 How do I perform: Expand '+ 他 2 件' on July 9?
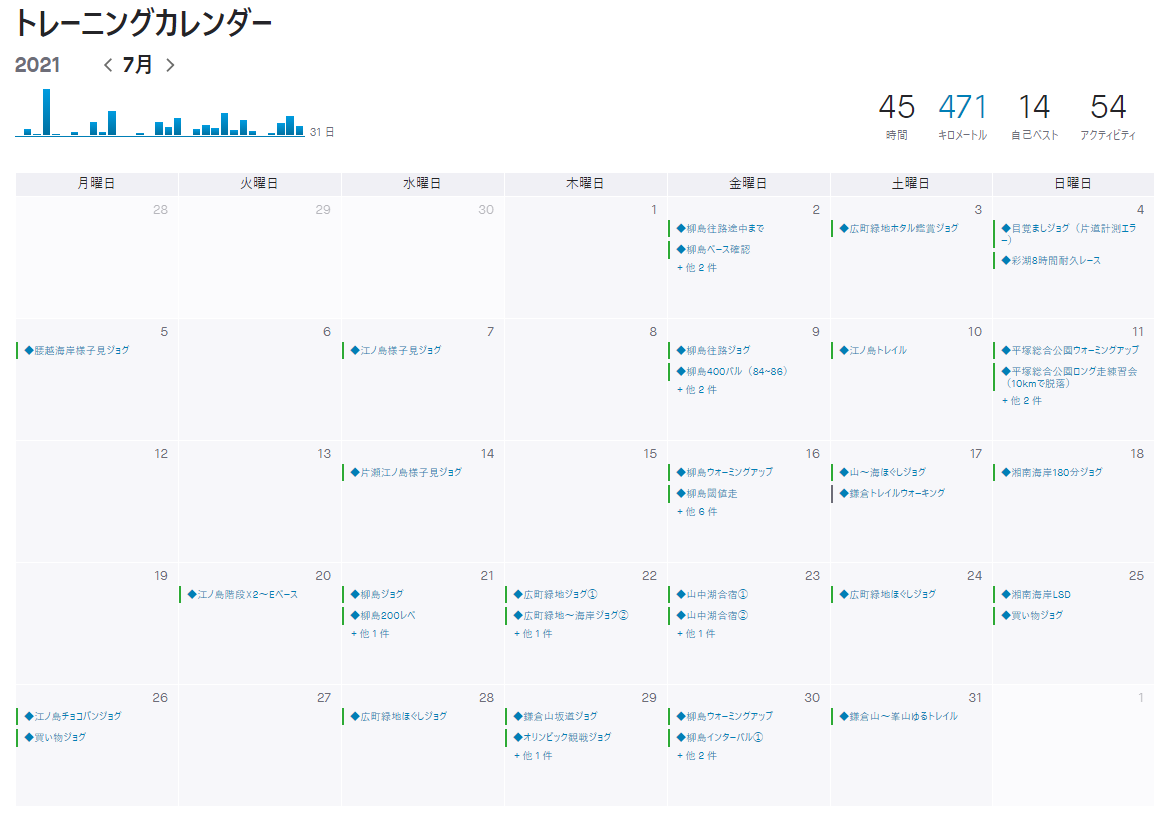(x=697, y=389)
